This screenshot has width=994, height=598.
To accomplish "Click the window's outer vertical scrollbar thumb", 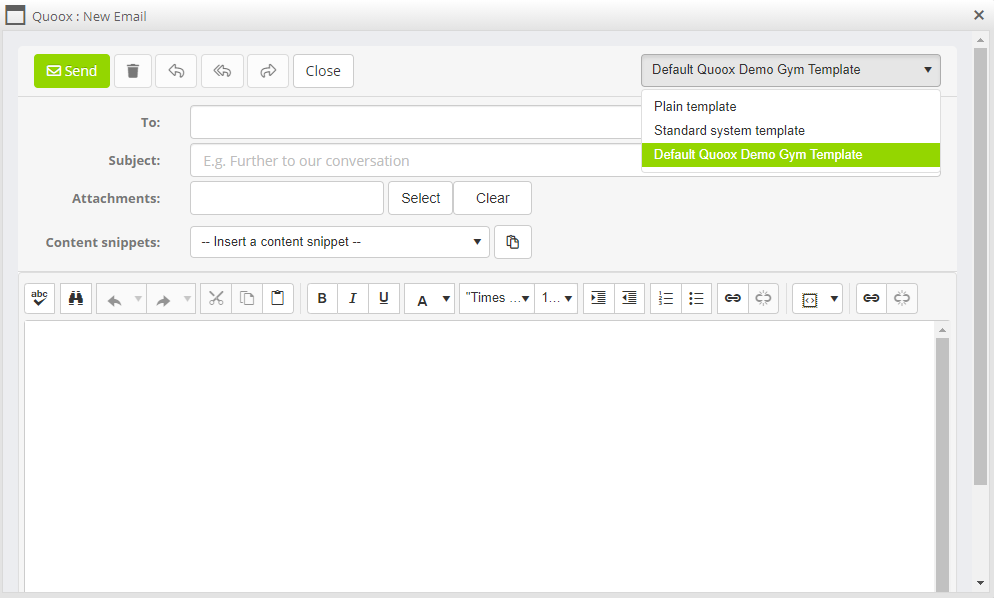I will click(x=980, y=266).
